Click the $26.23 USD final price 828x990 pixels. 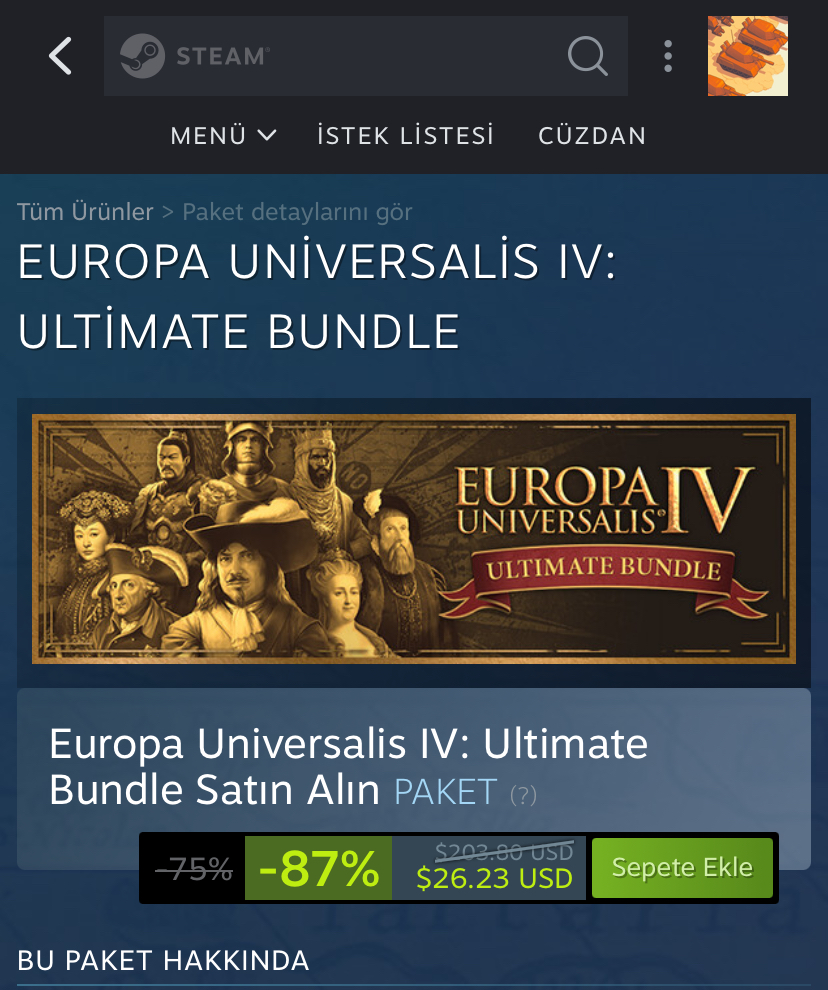click(x=495, y=878)
